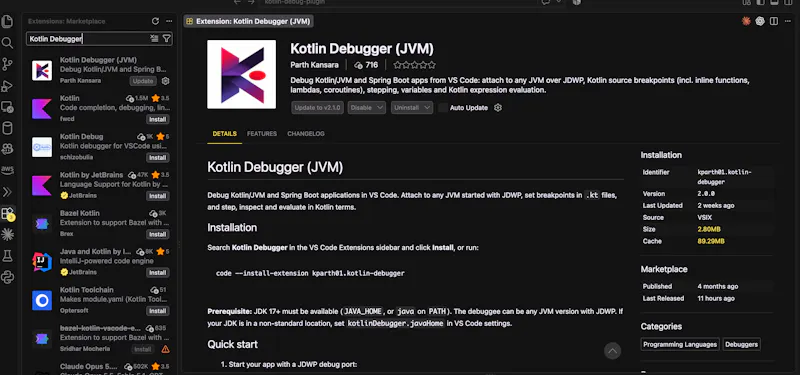
Task: Expand the Uninstall dropdown arrow
Action: point(427,108)
